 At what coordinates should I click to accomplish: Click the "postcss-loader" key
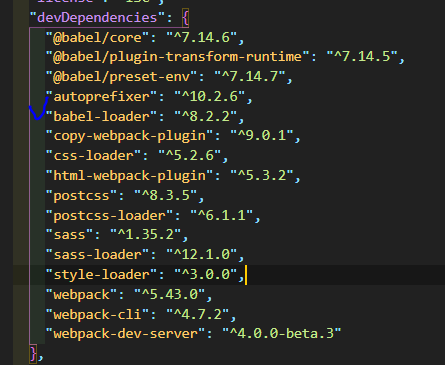[110, 216]
